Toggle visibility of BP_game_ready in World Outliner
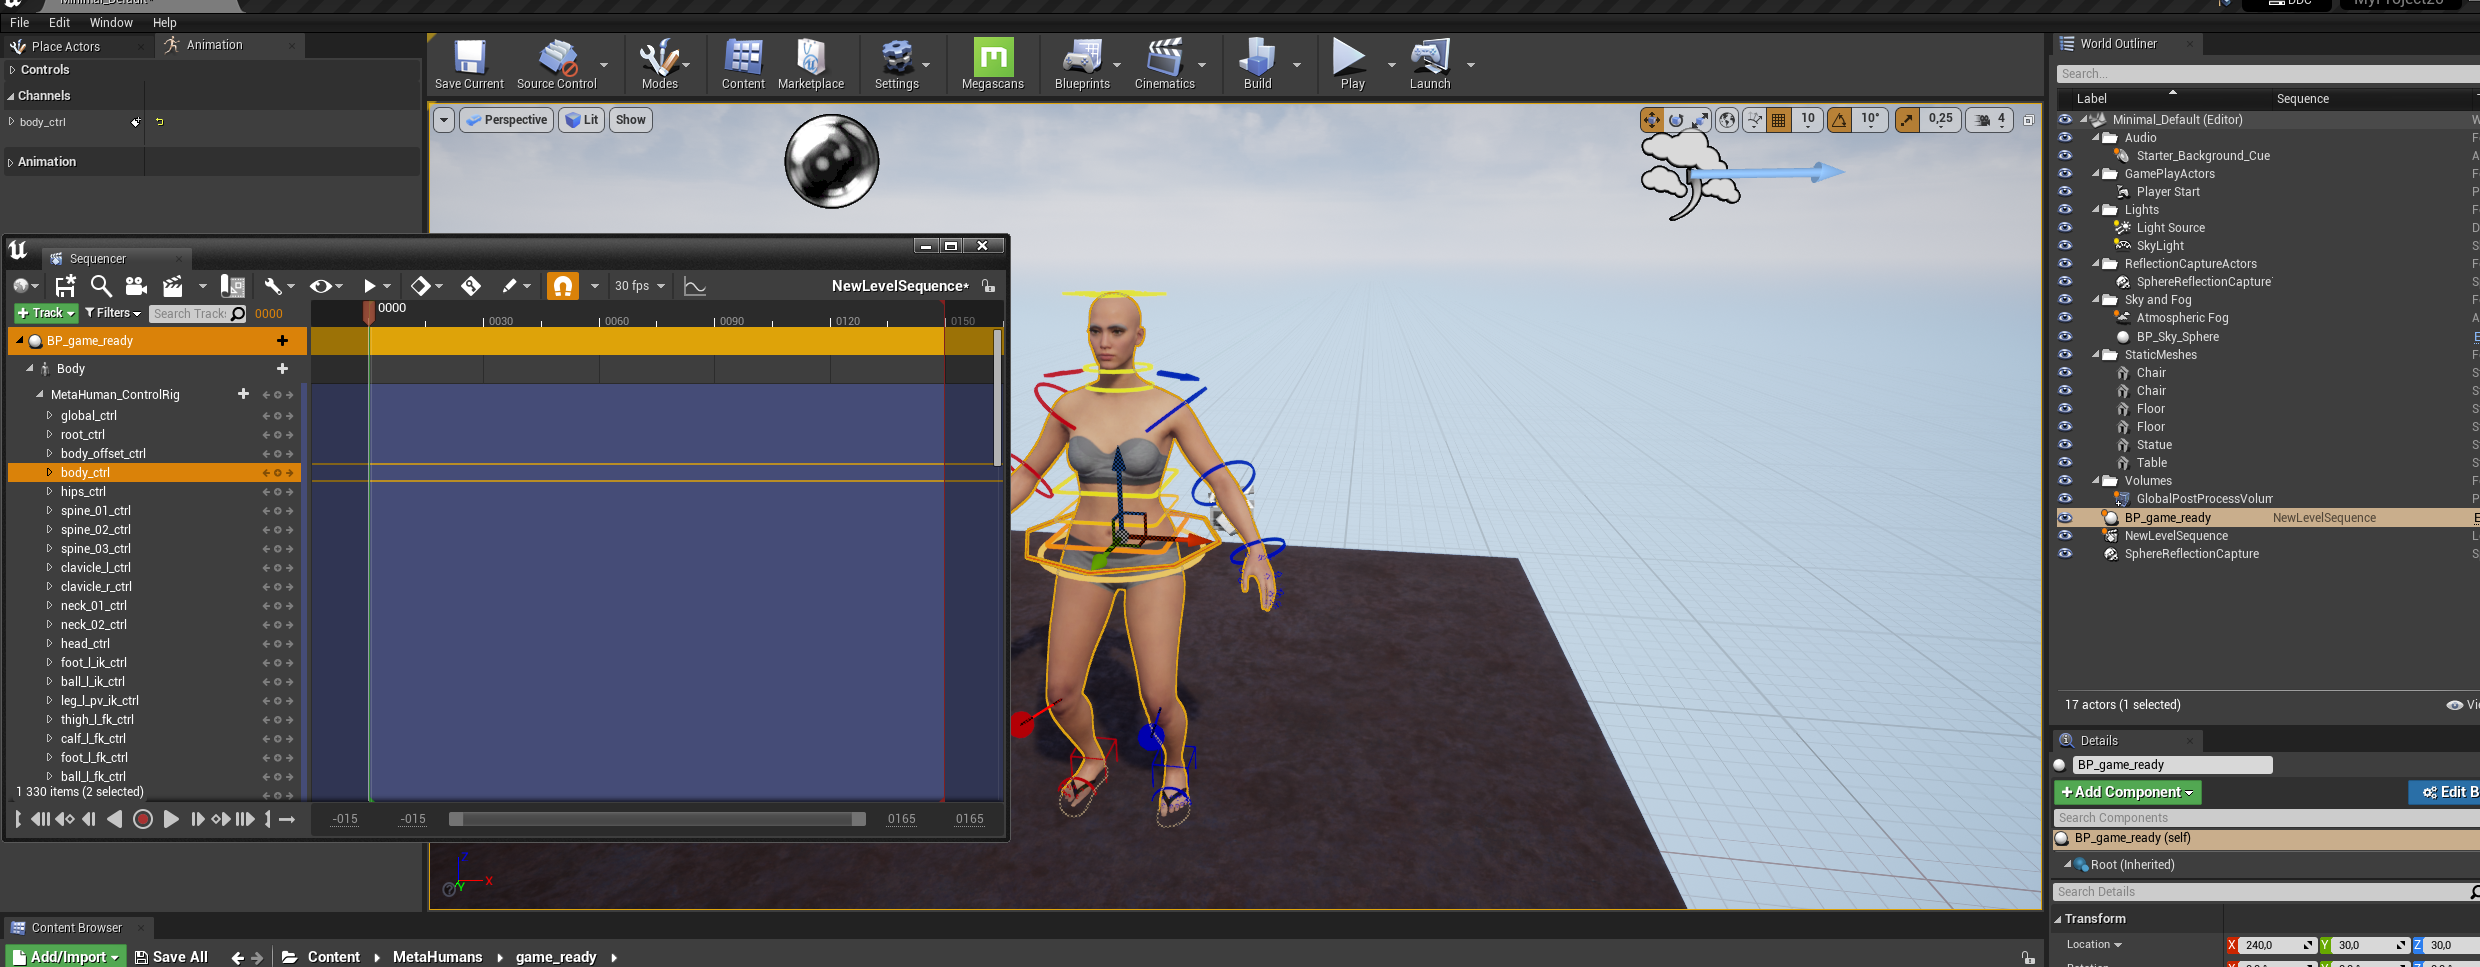The image size is (2480, 967). click(2065, 518)
